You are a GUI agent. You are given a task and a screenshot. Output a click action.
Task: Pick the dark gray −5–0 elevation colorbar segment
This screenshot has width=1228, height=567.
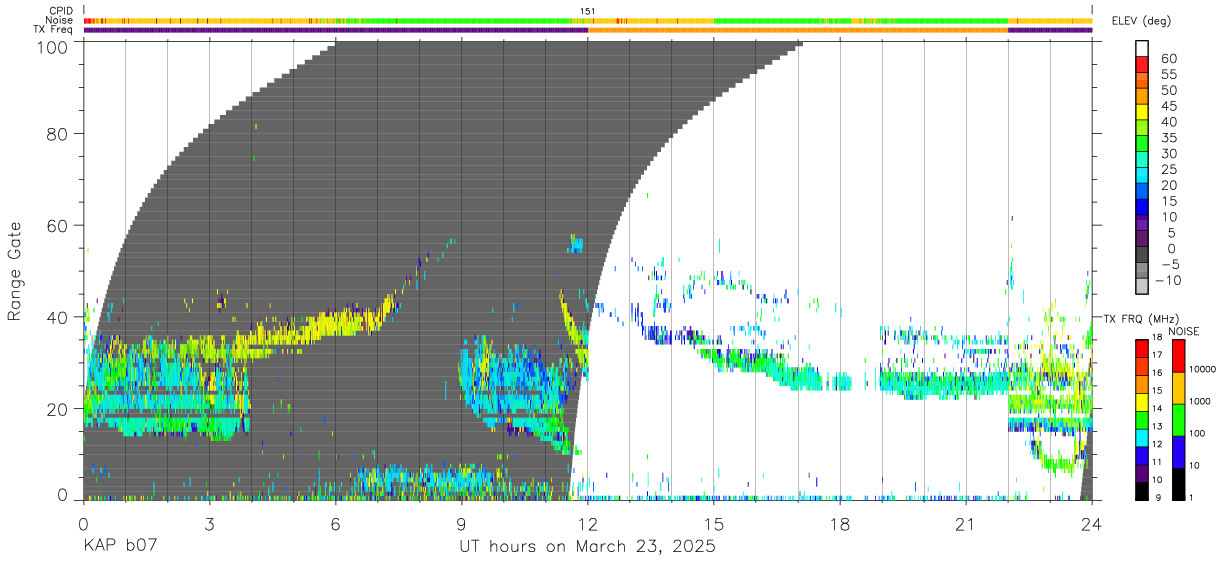click(x=1143, y=256)
